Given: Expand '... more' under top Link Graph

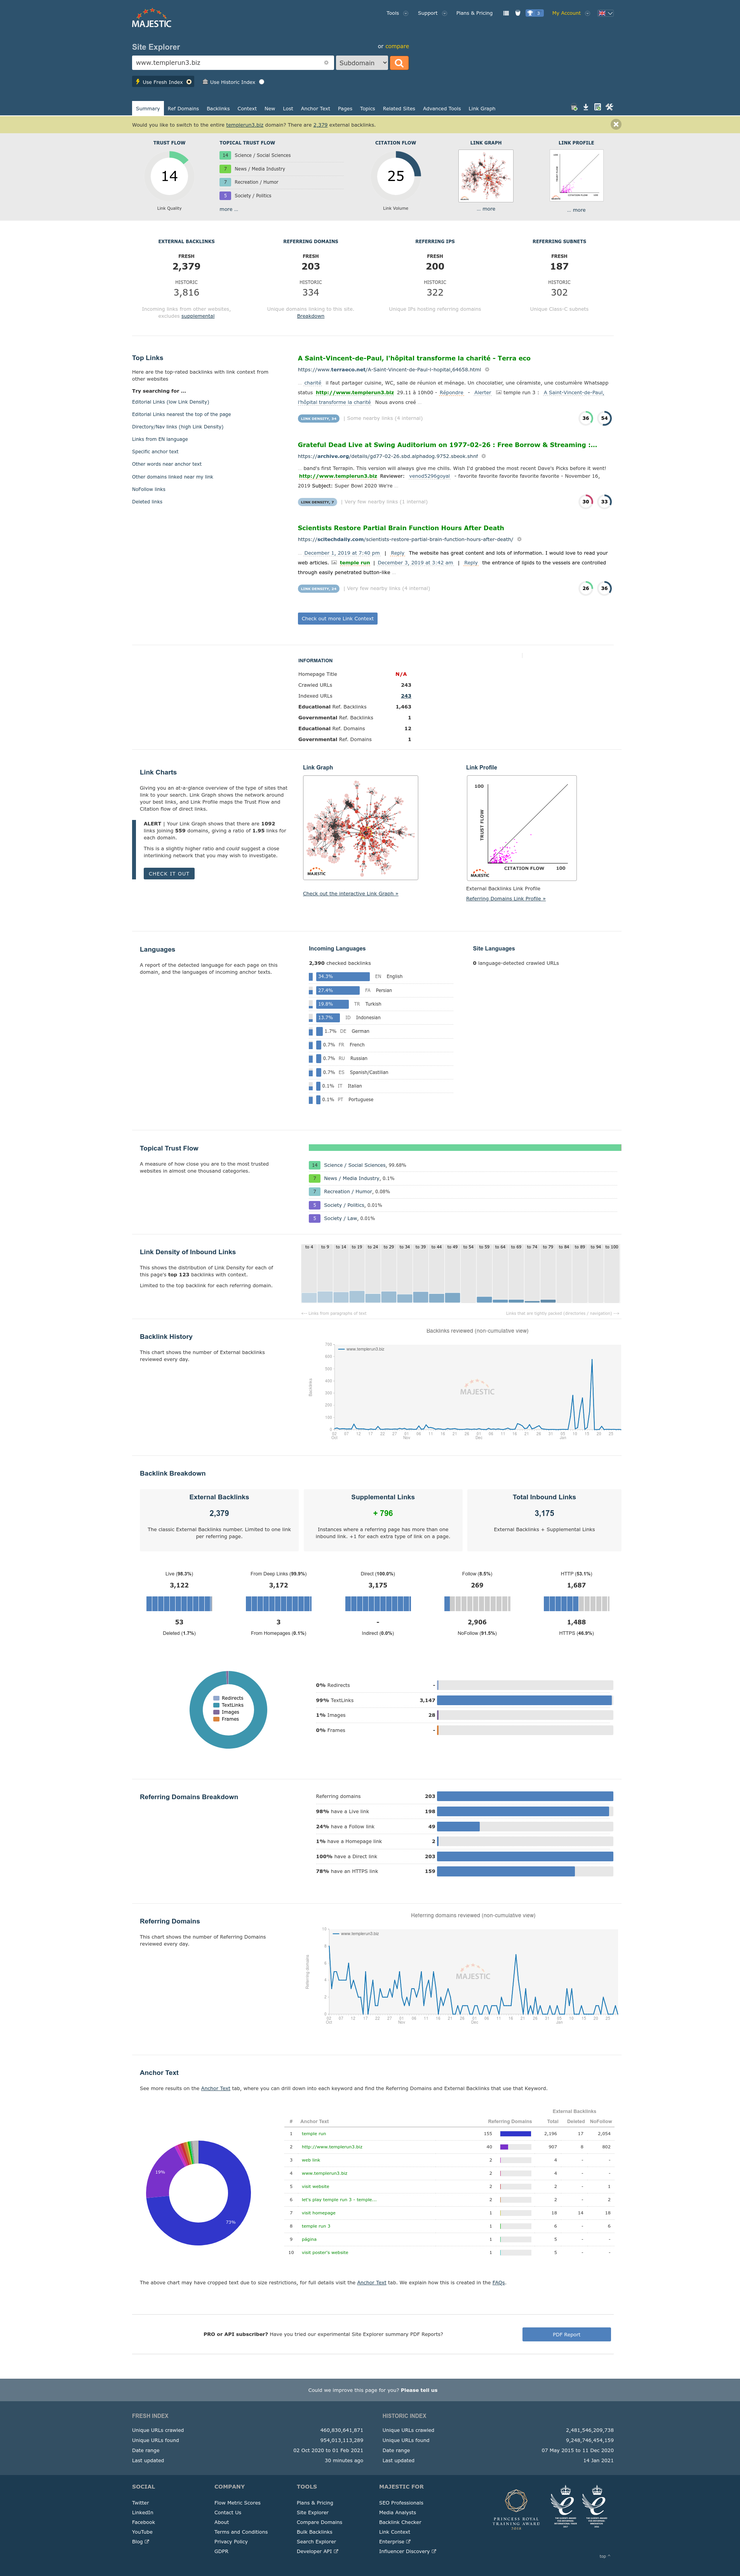Looking at the screenshot, I should pyautogui.click(x=486, y=209).
